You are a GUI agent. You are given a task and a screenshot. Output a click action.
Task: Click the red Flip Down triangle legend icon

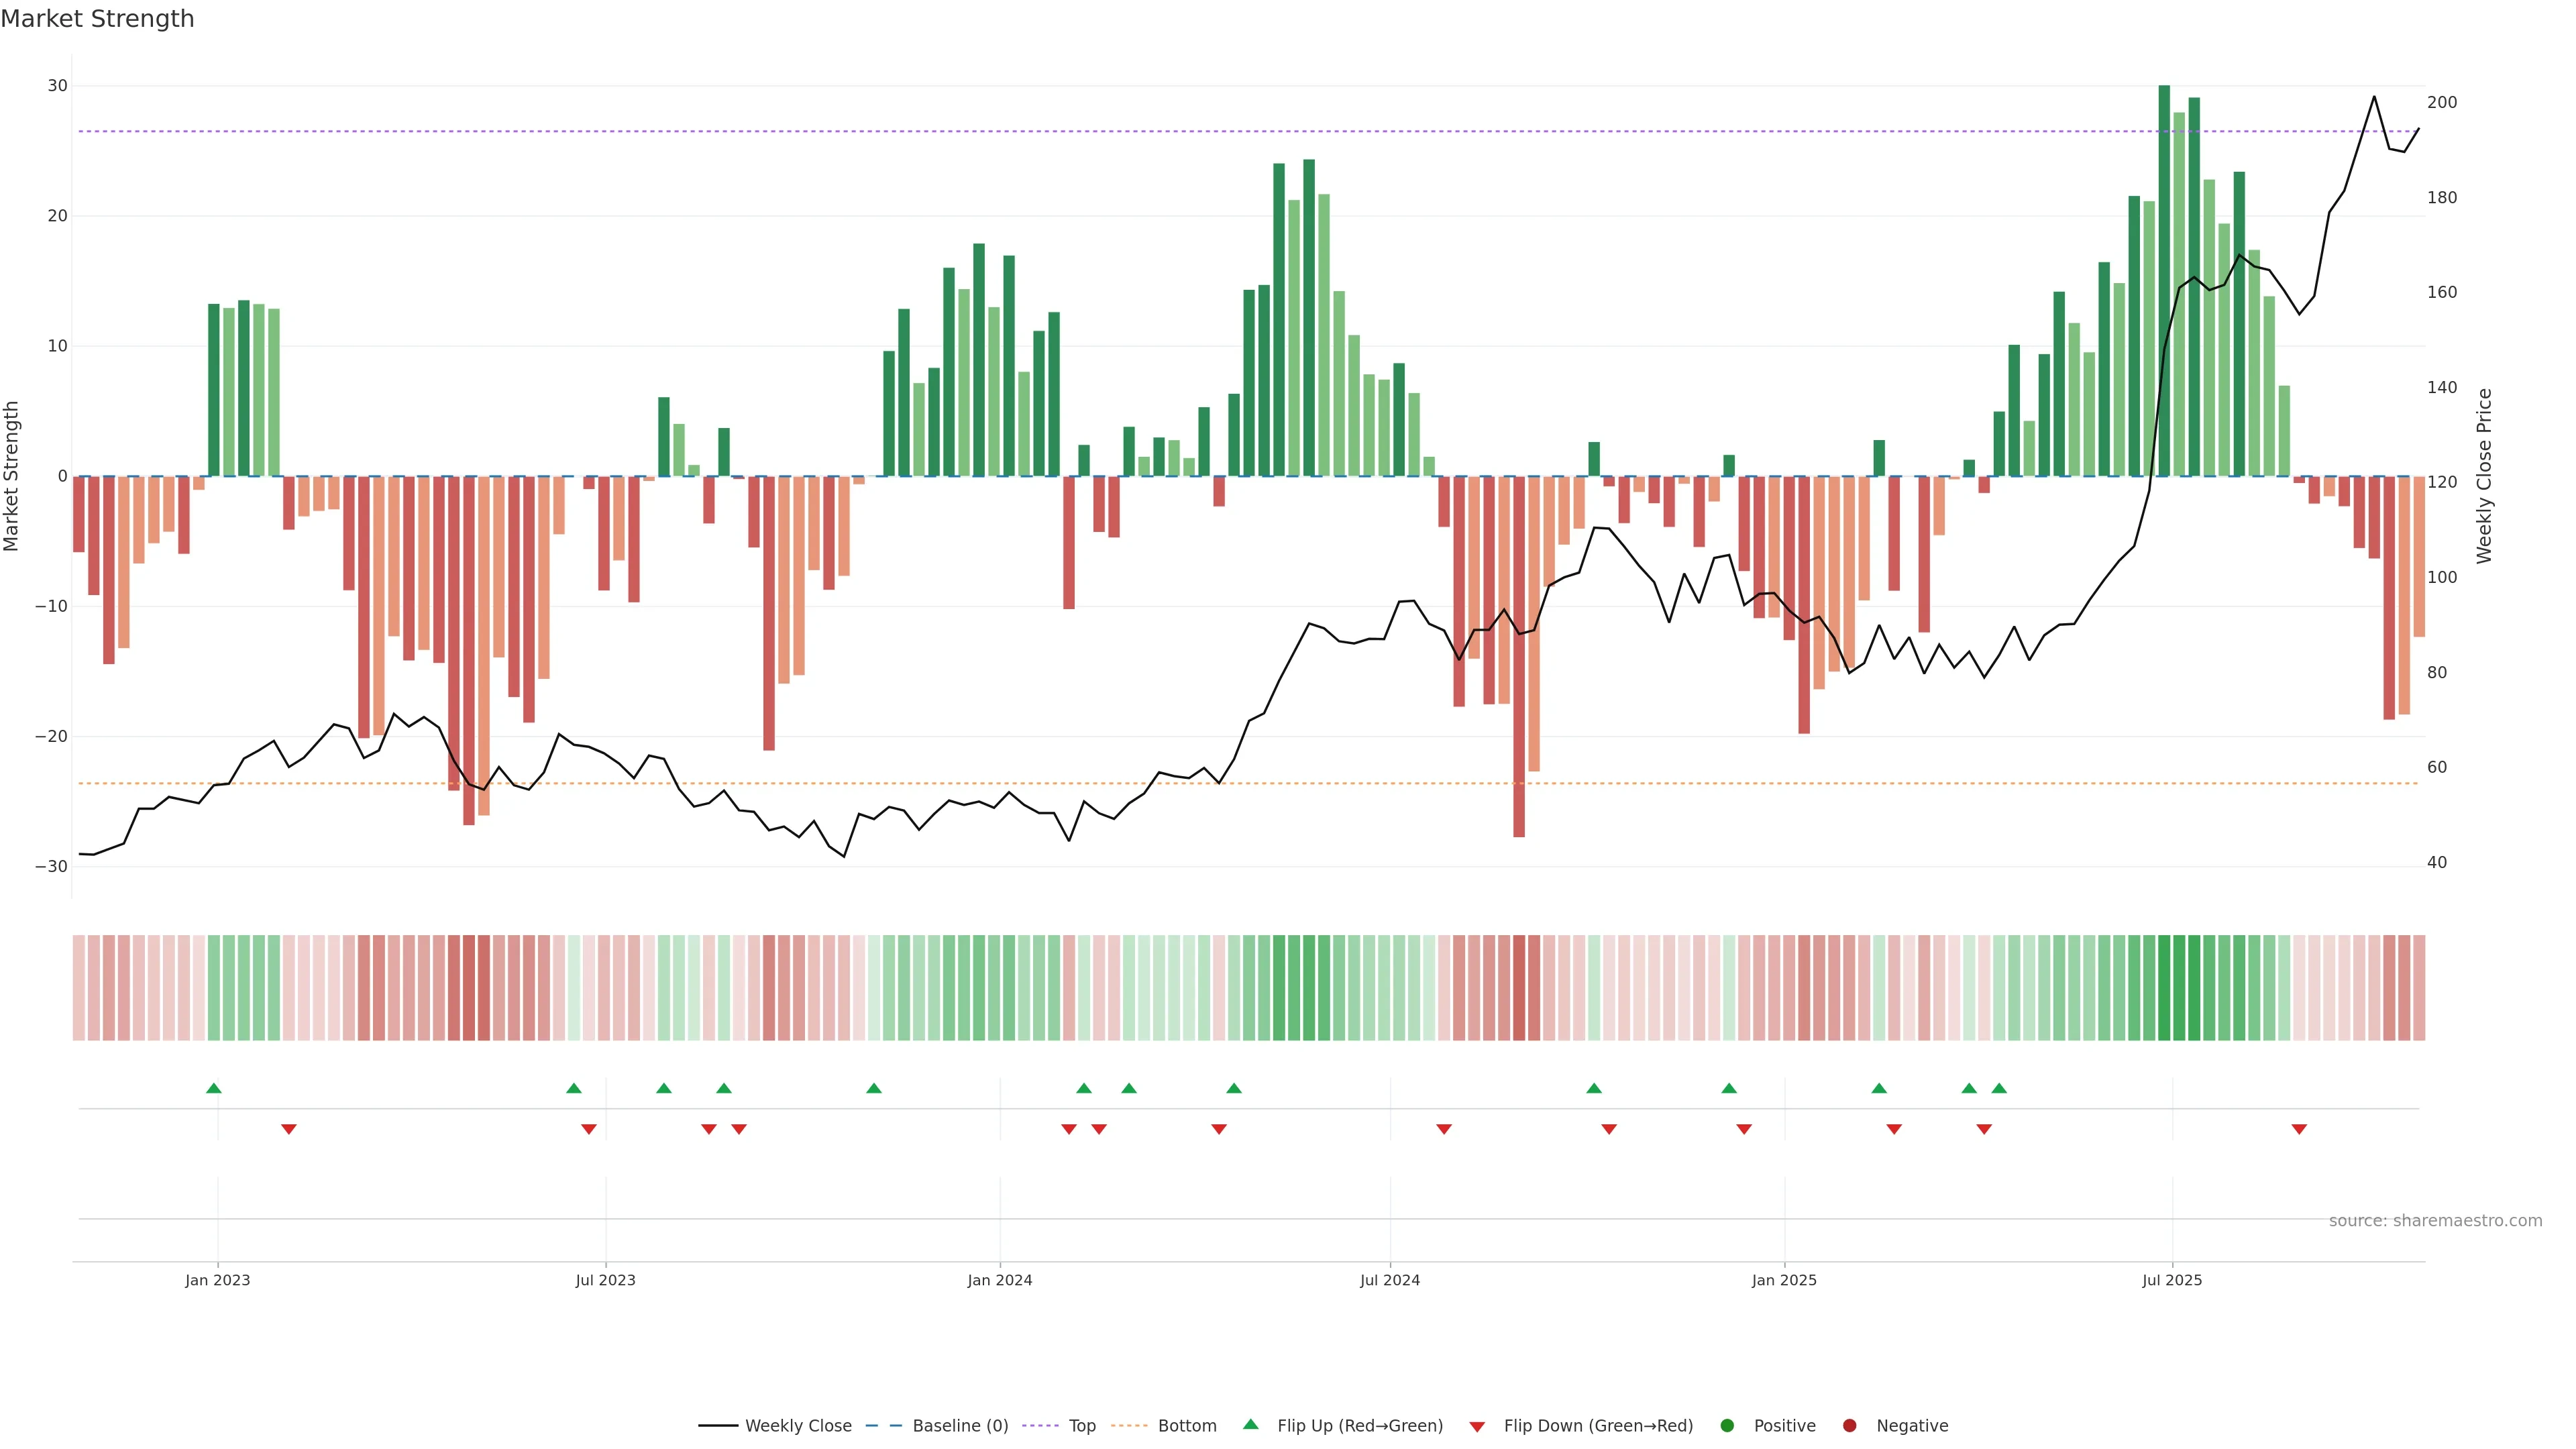[1477, 1426]
